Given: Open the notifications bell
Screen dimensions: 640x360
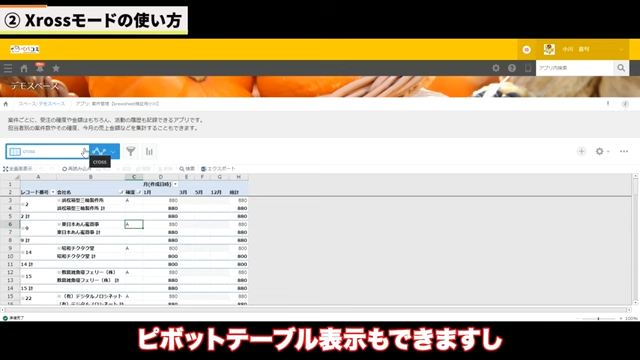Looking at the screenshot, I should pyautogui.click(x=40, y=68).
